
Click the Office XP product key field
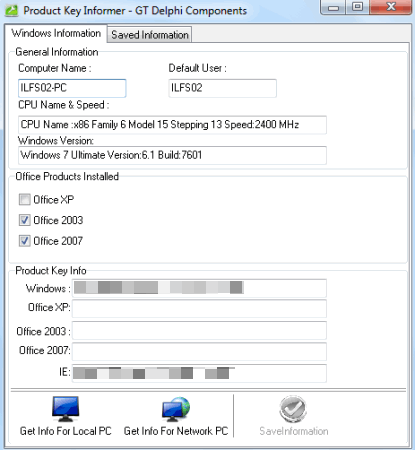click(199, 309)
